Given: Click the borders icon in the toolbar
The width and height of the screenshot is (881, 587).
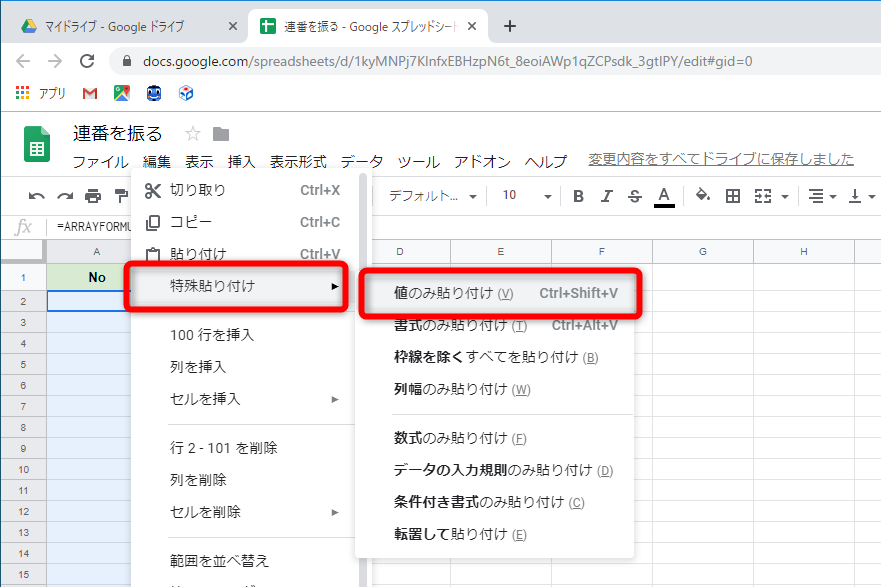Looking at the screenshot, I should [732, 196].
